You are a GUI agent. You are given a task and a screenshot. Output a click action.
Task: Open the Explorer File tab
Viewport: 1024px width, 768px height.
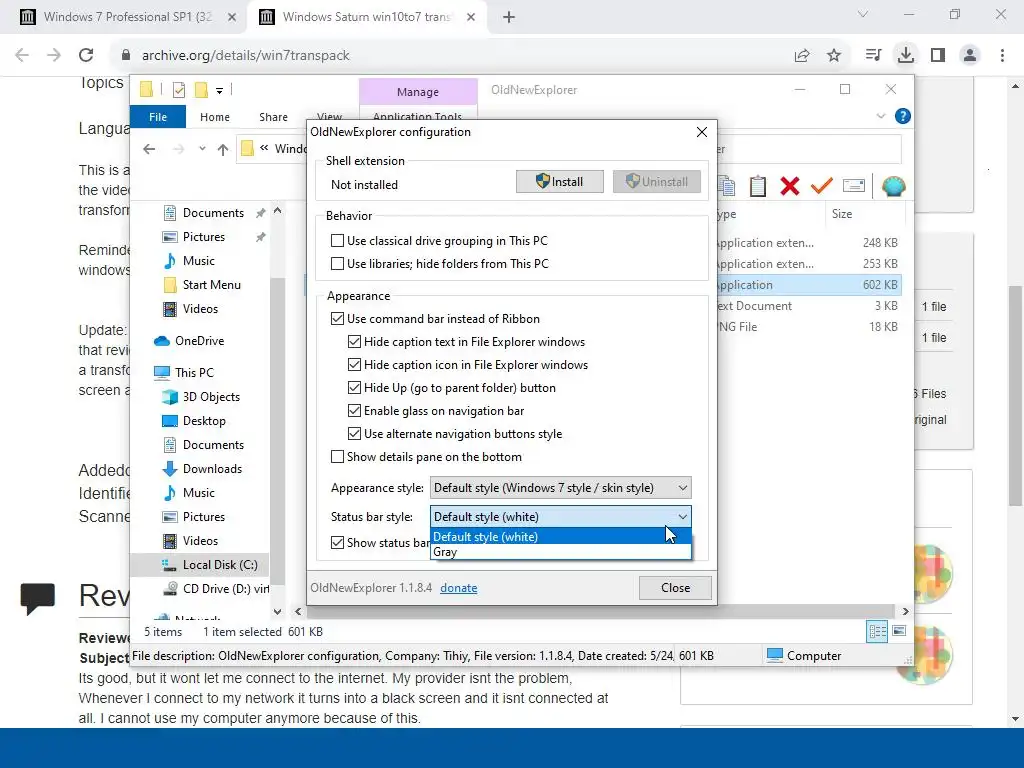click(x=158, y=117)
